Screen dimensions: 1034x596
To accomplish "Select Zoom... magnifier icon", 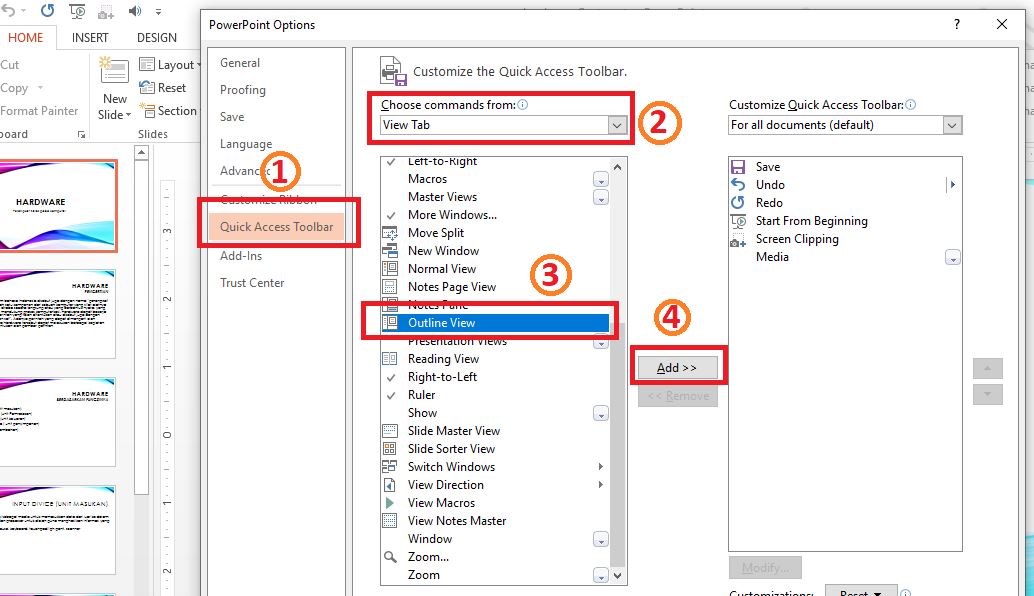I will coord(390,556).
